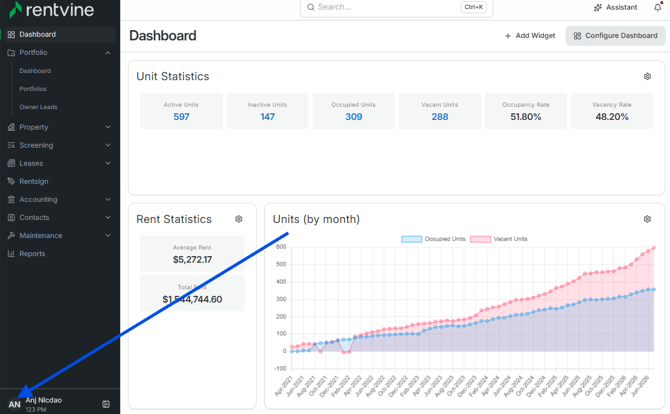The height and width of the screenshot is (414, 670).
Task: Open the Assistant sparkle icon
Action: (598, 7)
